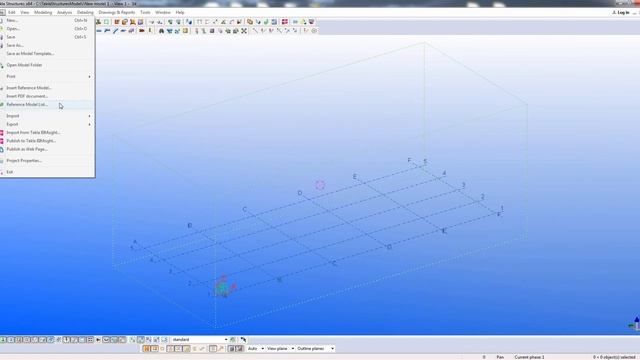Select Save As... in the File menu
The height and width of the screenshot is (360, 640).
click(47, 45)
